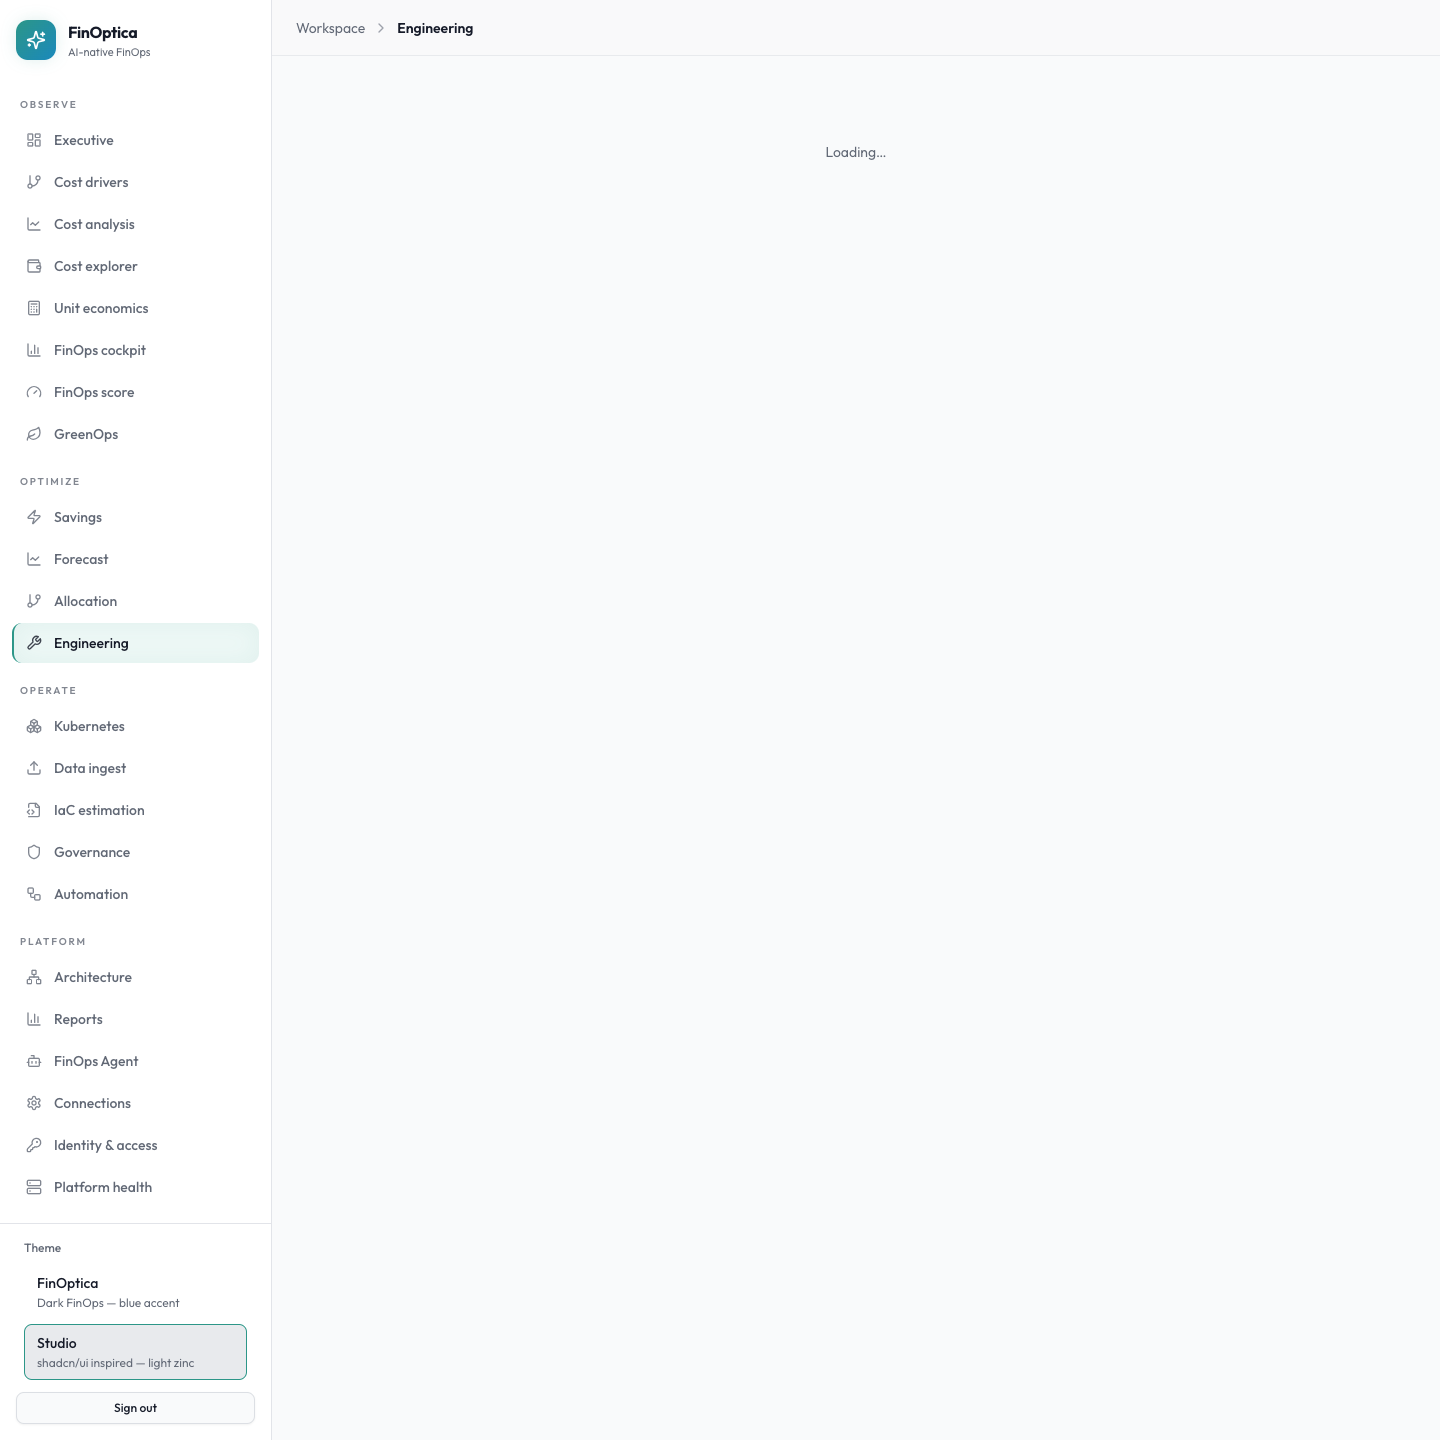Select Kubernetes in the sidebar
This screenshot has width=1440, height=1440.
point(135,726)
